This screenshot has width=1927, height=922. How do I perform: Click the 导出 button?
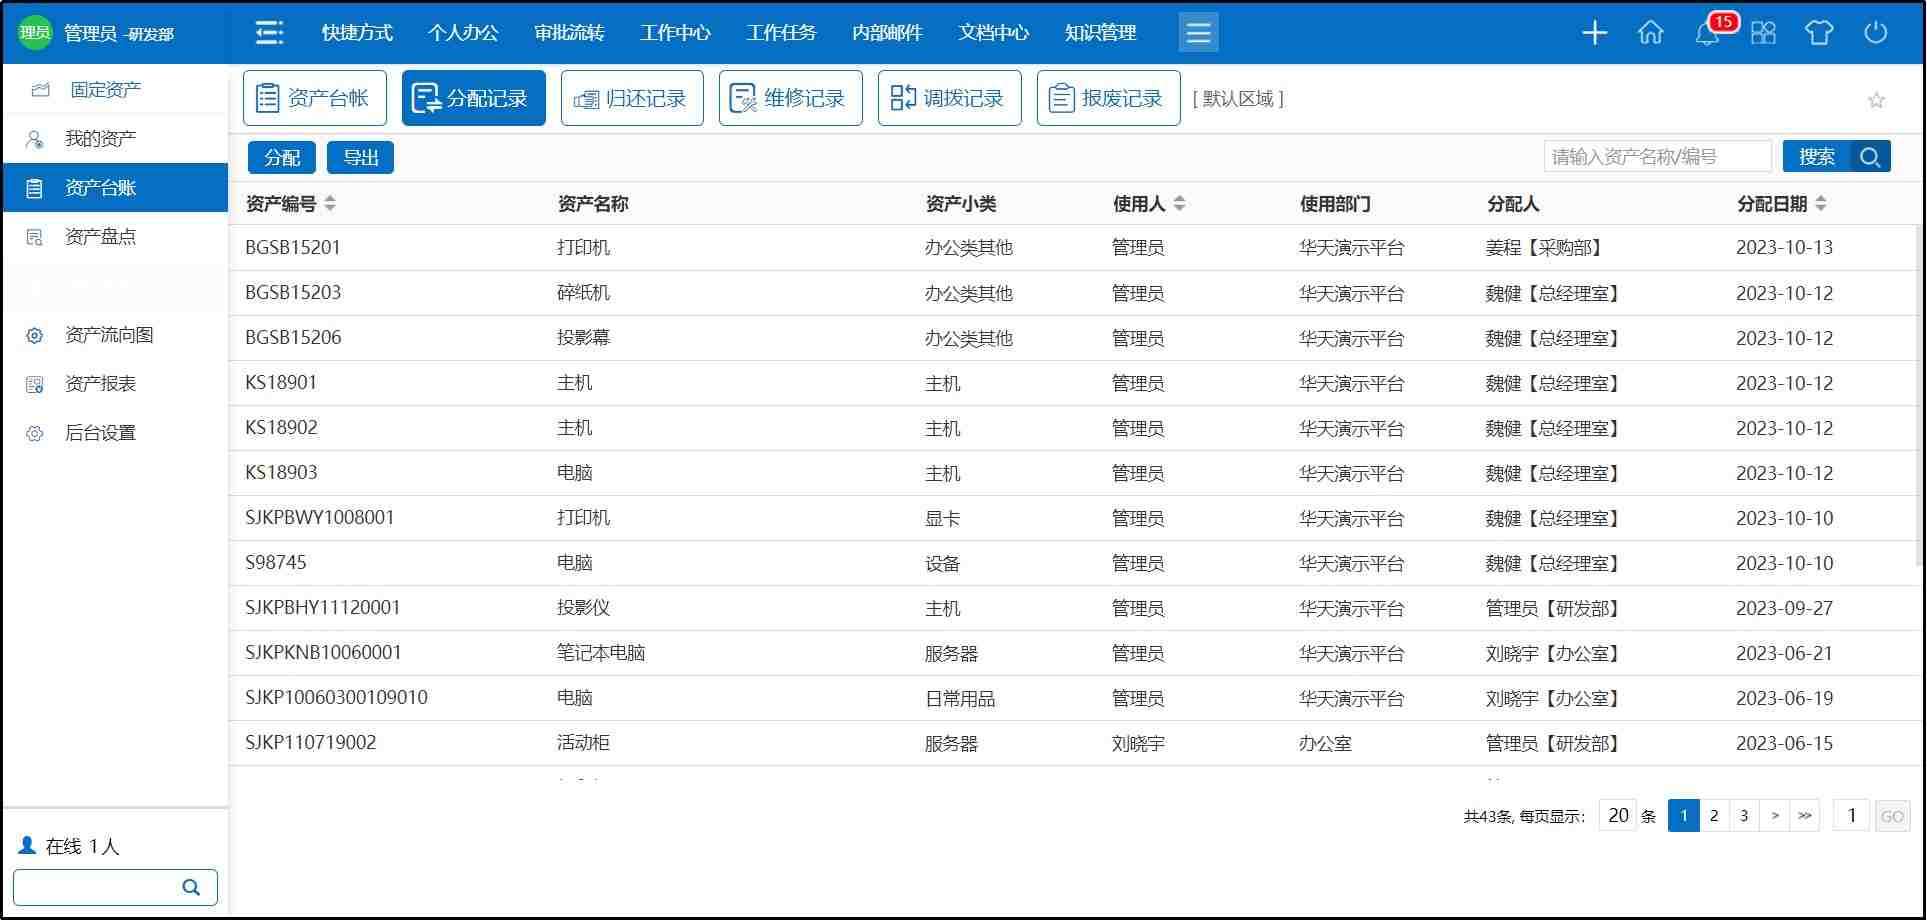pyautogui.click(x=361, y=158)
